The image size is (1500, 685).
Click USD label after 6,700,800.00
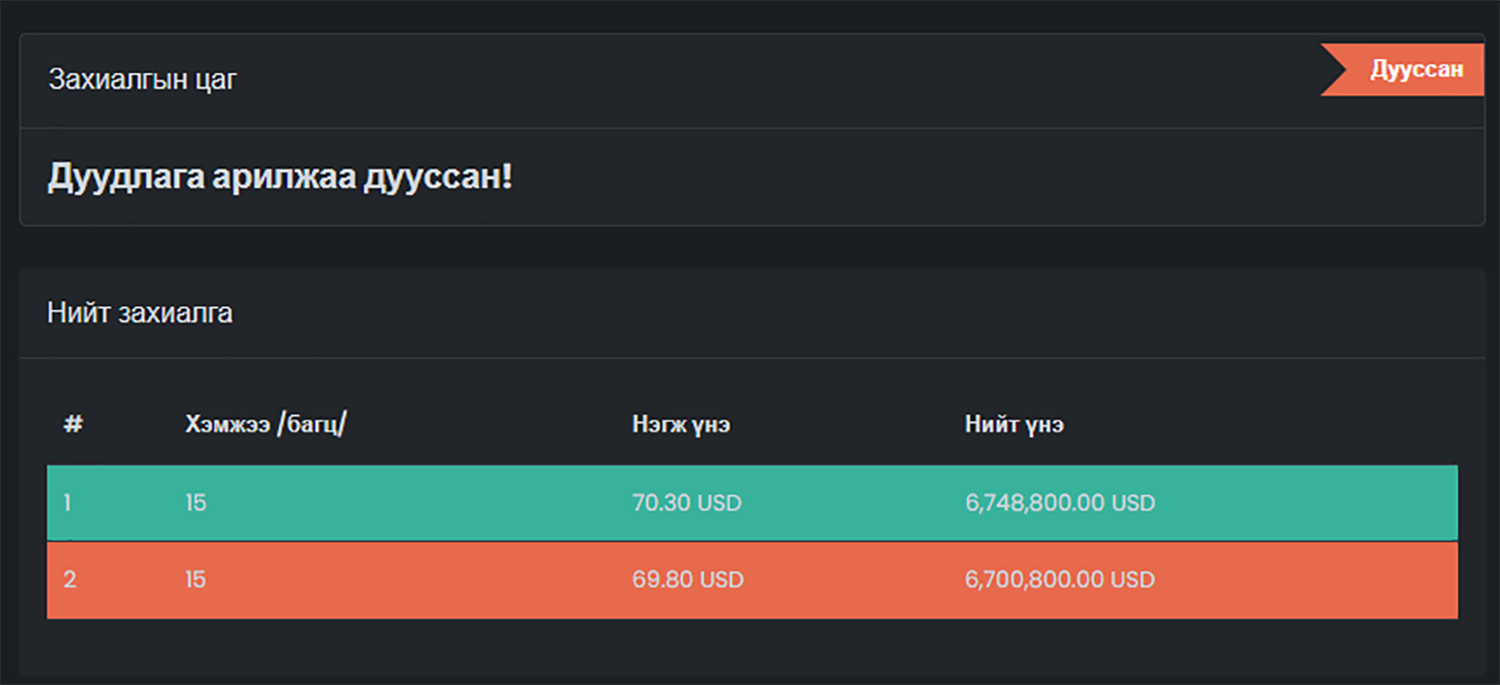click(x=1133, y=580)
